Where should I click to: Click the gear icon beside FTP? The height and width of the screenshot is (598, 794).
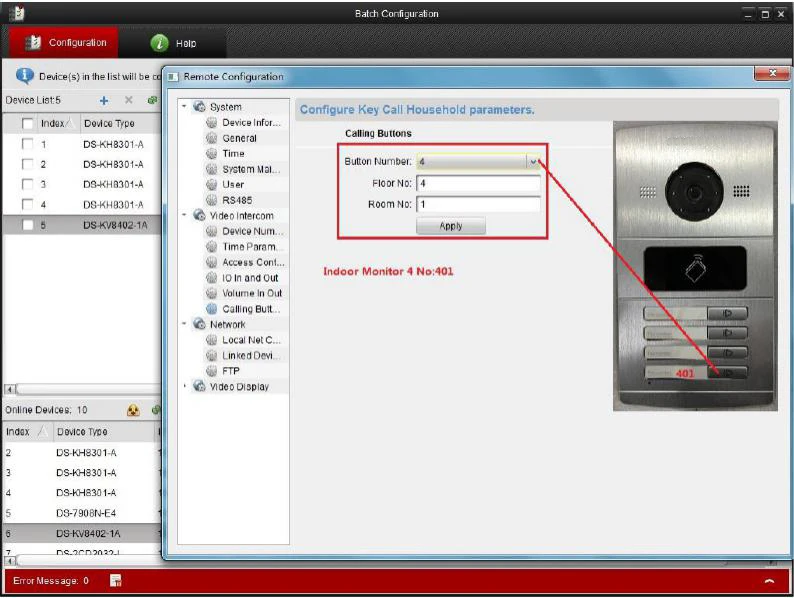tap(212, 371)
